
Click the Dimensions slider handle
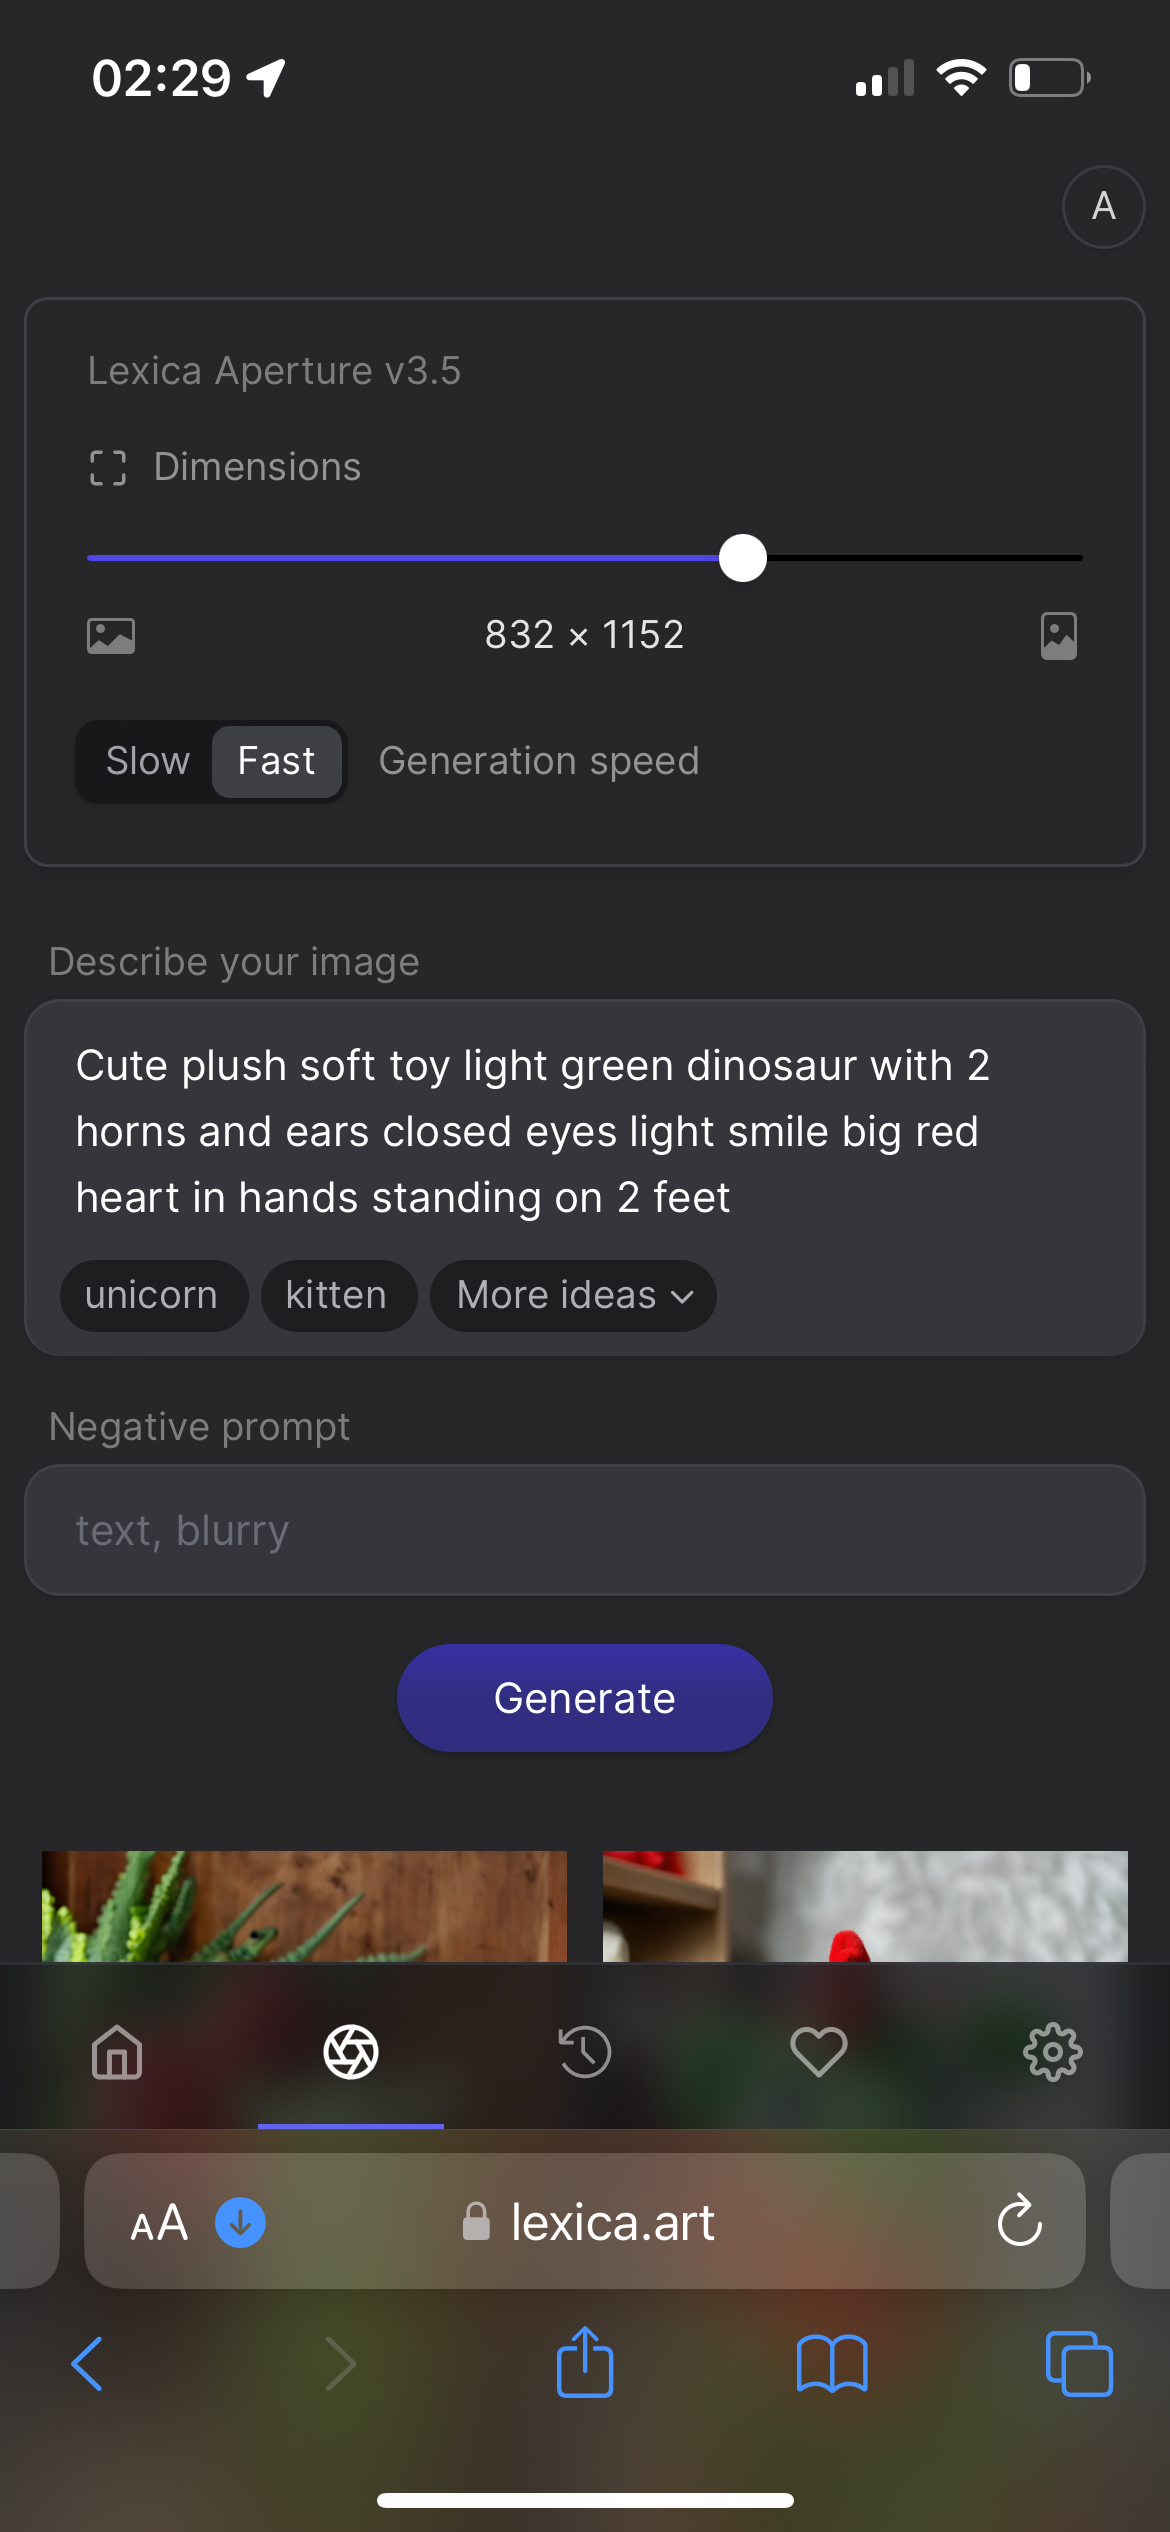tap(743, 558)
